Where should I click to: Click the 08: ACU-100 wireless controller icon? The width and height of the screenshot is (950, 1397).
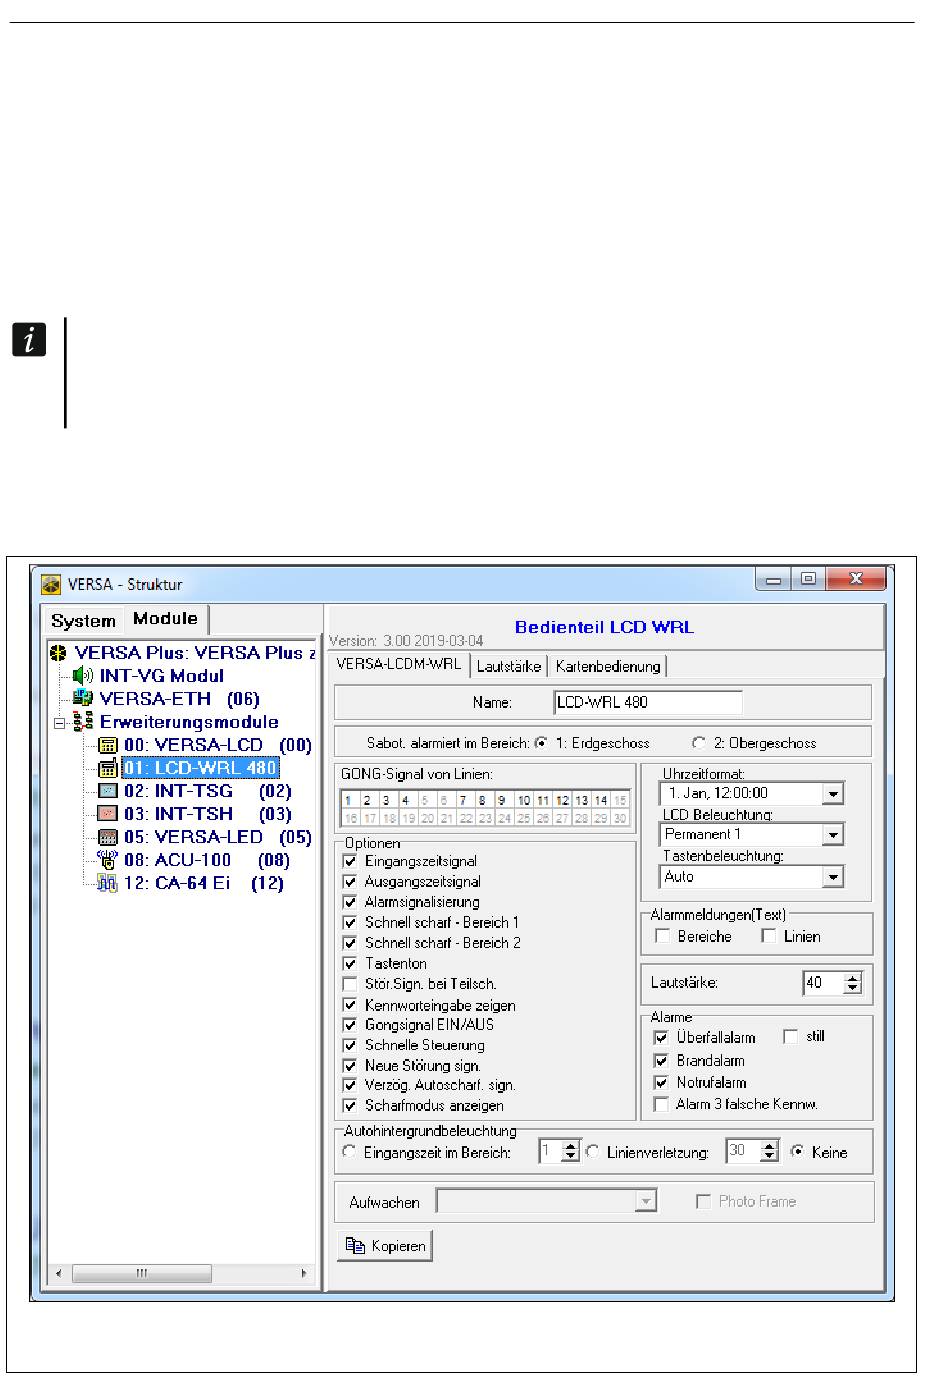click(107, 860)
